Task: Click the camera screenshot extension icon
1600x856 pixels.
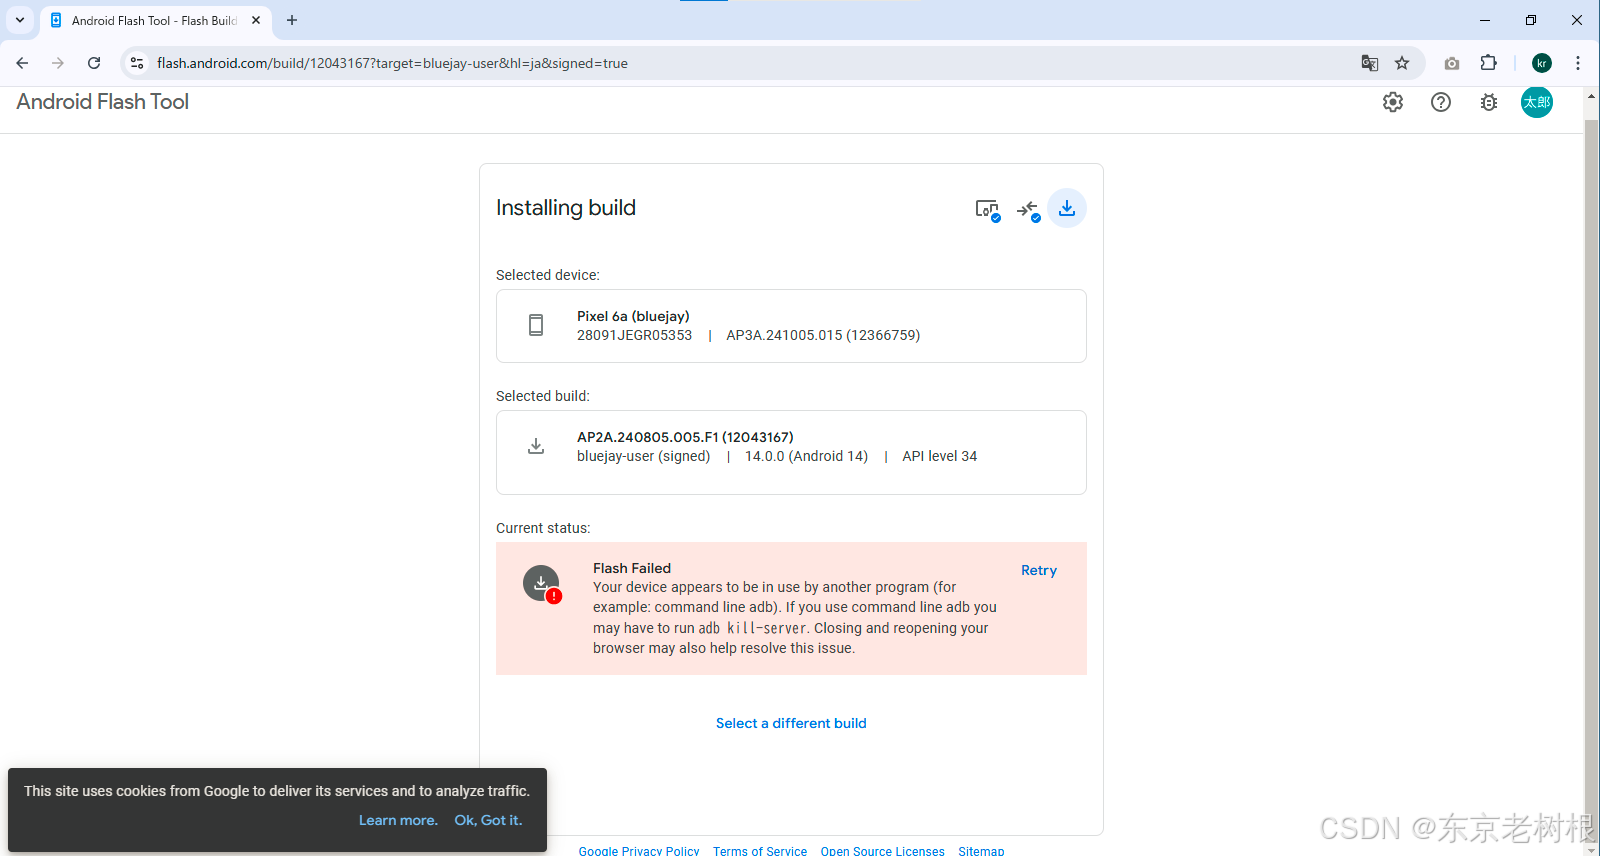Action: [1452, 63]
